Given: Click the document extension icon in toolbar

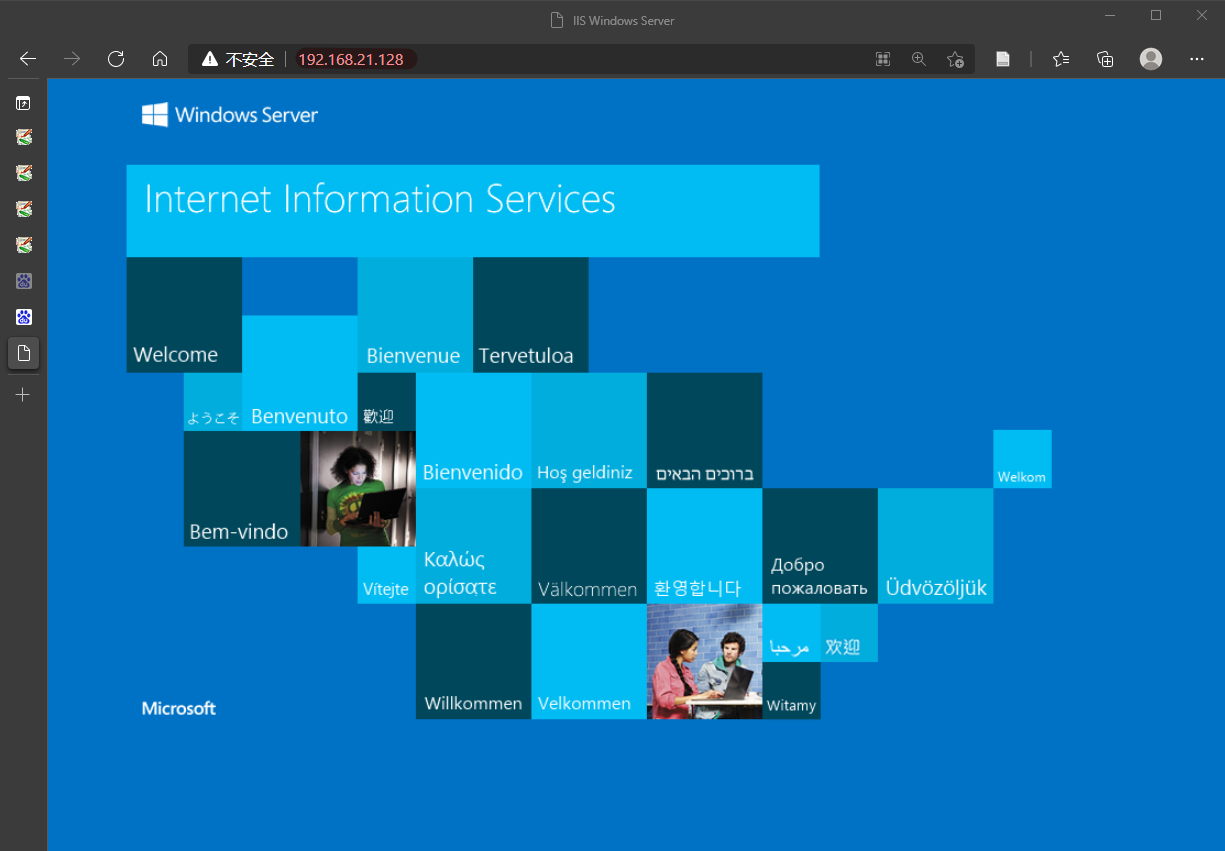Looking at the screenshot, I should pos(1003,59).
